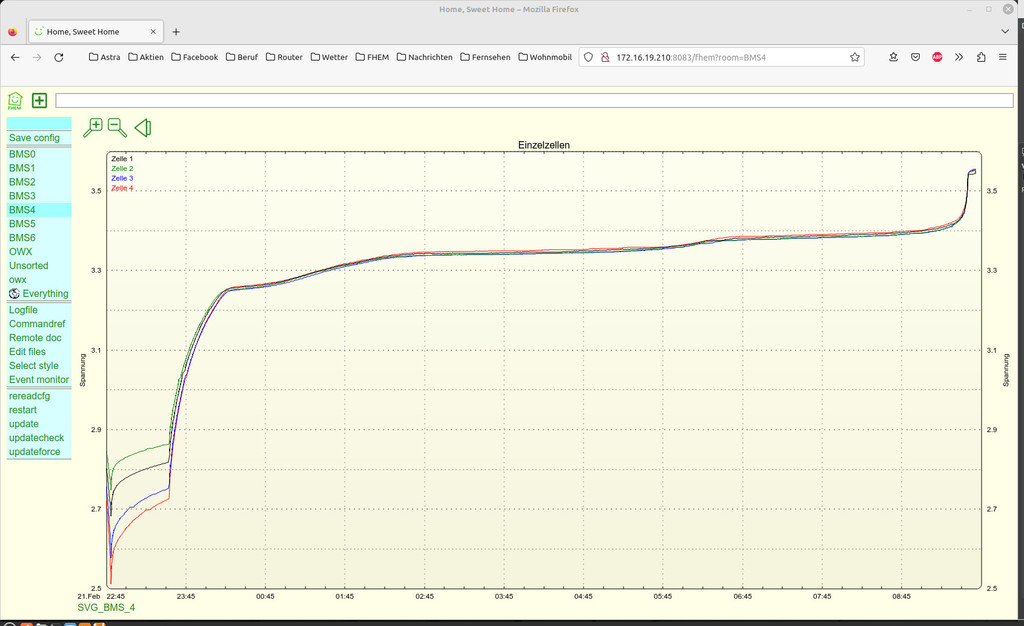The height and width of the screenshot is (626, 1024).
Task: Open the BMS3 room
Action: 22,196
